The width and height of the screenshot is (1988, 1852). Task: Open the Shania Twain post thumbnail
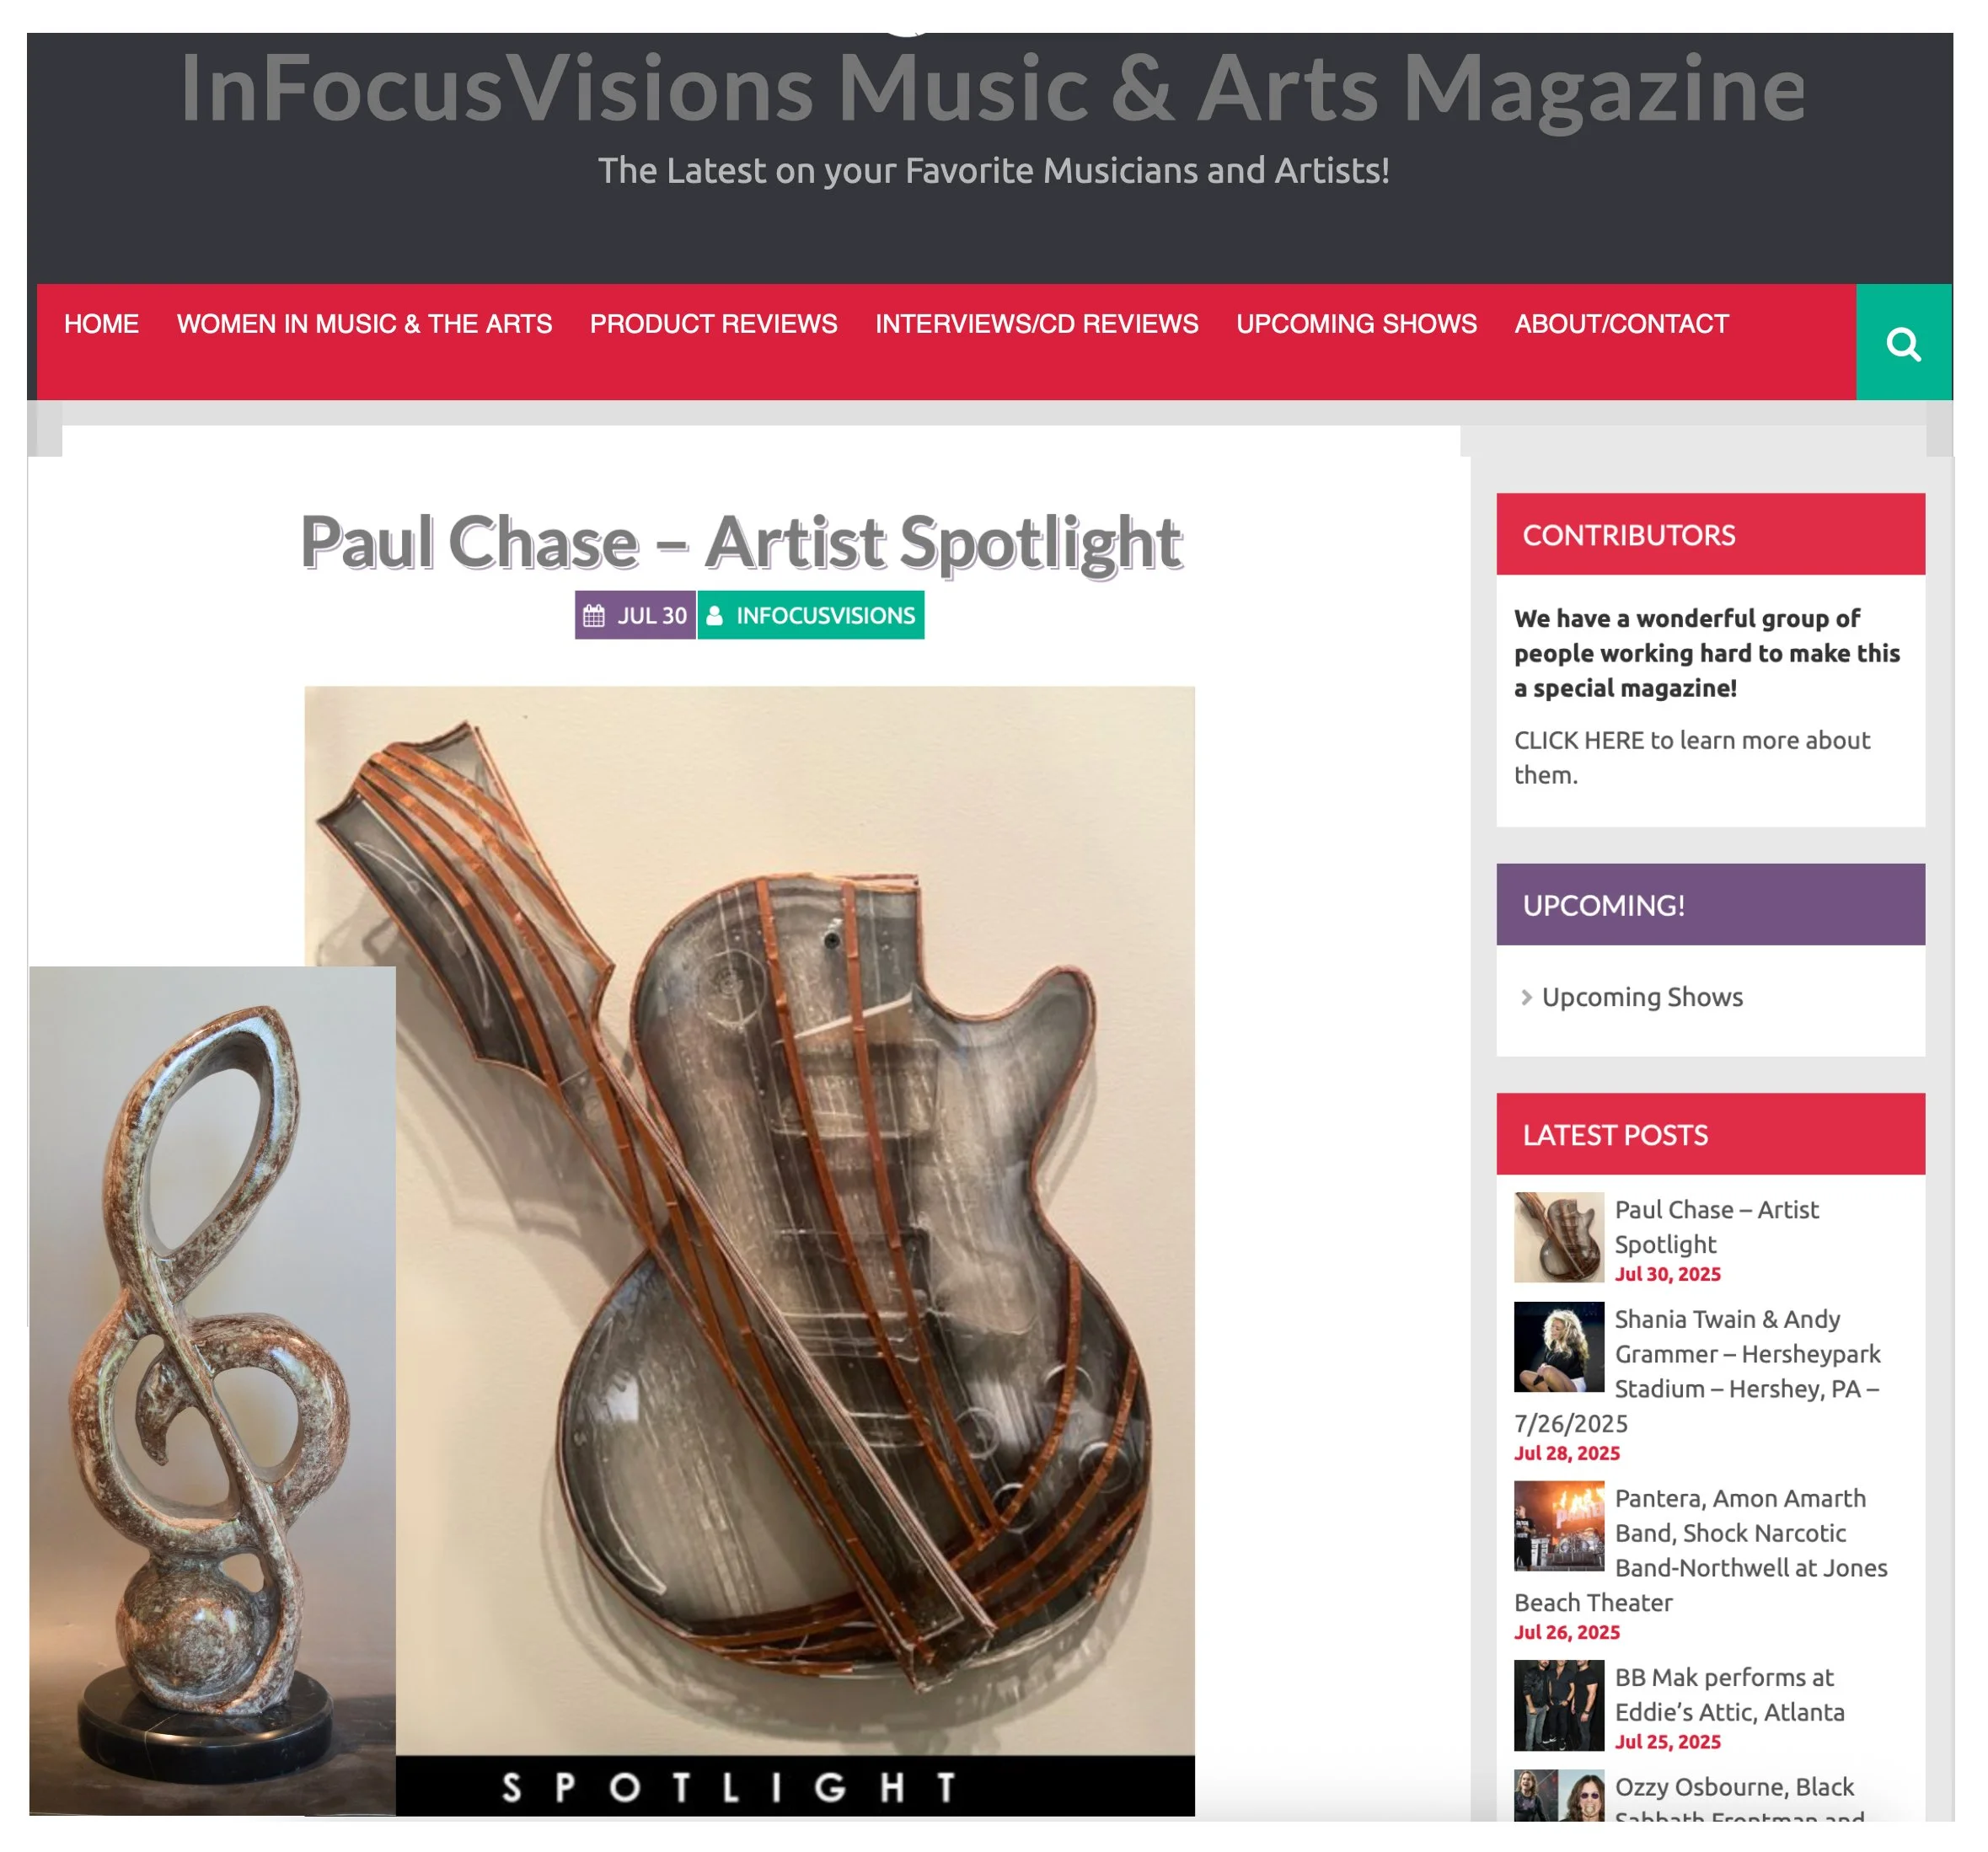[1558, 1346]
